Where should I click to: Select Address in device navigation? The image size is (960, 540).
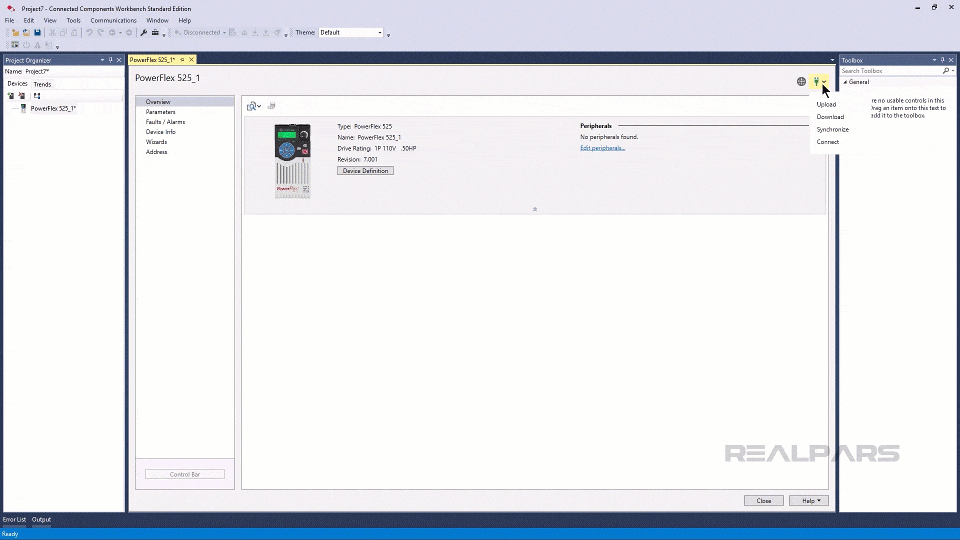(x=156, y=152)
